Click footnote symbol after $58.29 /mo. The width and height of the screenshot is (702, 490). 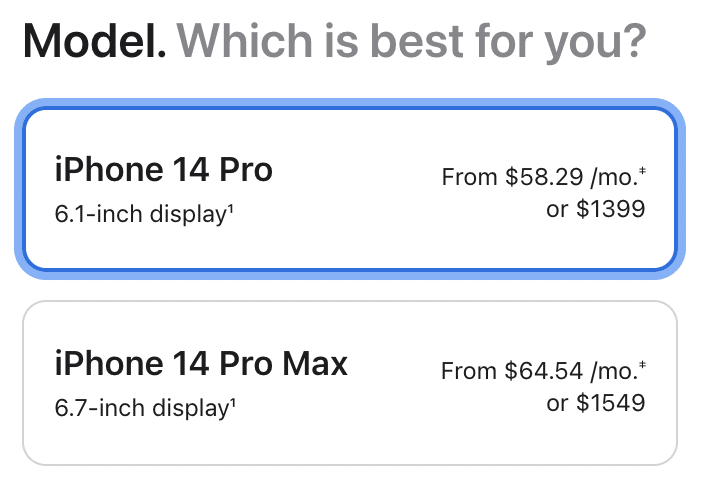(x=641, y=173)
